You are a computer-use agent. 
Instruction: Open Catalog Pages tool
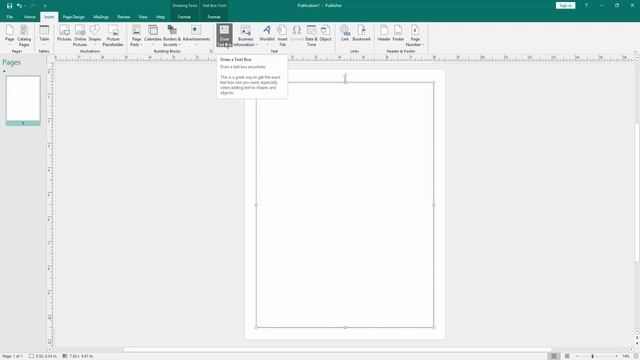[24, 36]
